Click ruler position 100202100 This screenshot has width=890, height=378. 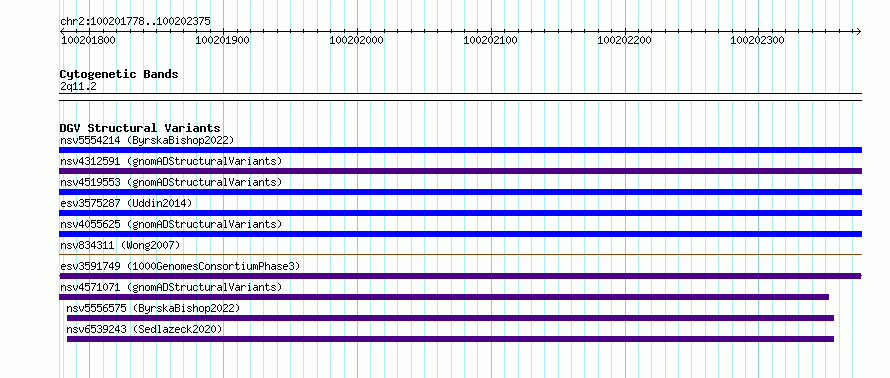[x=490, y=40]
